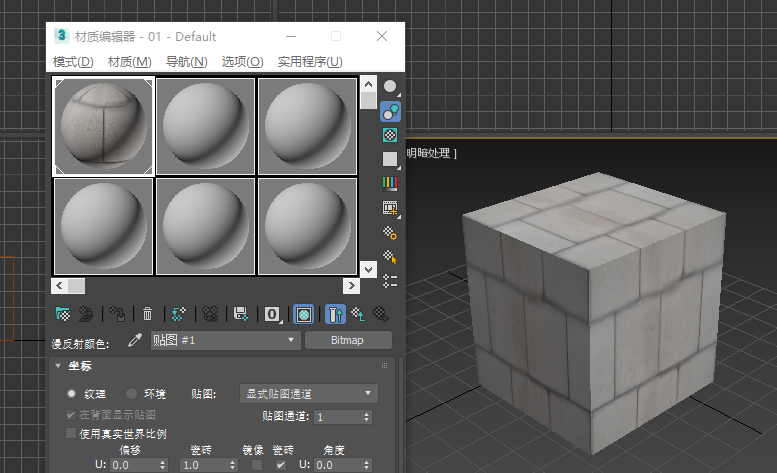Open material editor Options icon

click(x=390, y=233)
